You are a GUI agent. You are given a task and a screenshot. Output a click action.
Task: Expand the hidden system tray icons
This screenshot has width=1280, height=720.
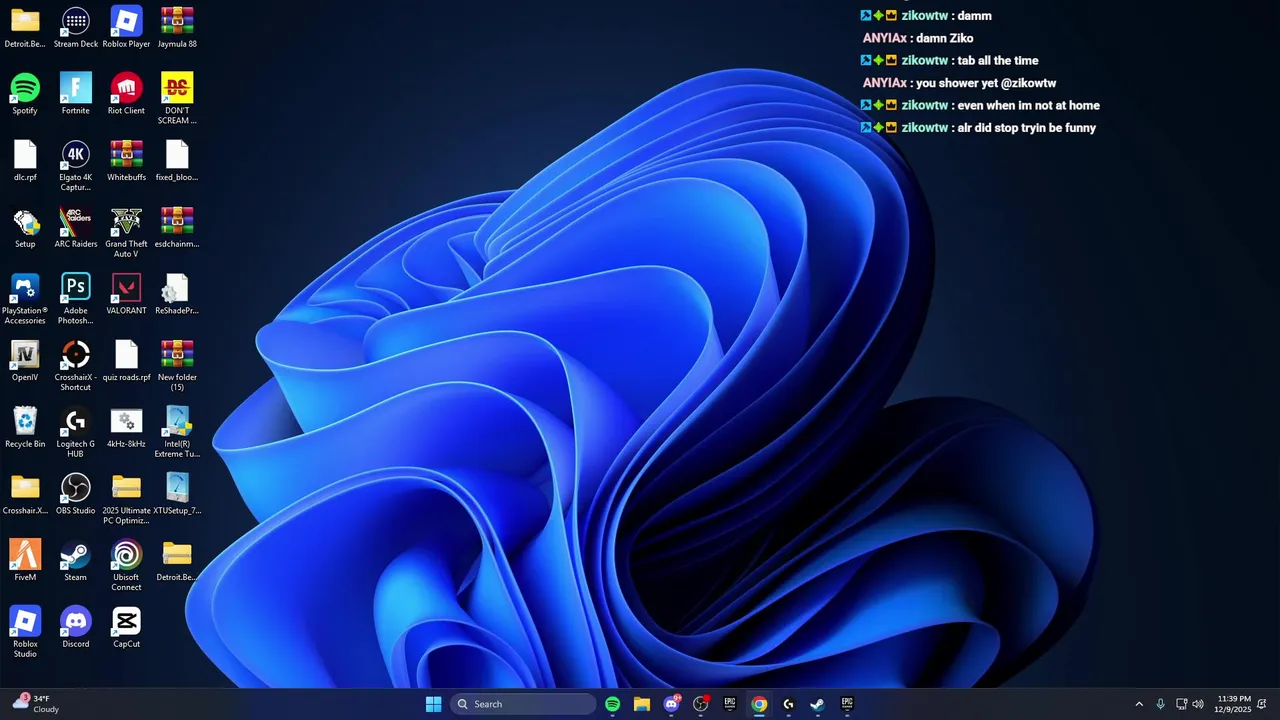[x=1138, y=704]
